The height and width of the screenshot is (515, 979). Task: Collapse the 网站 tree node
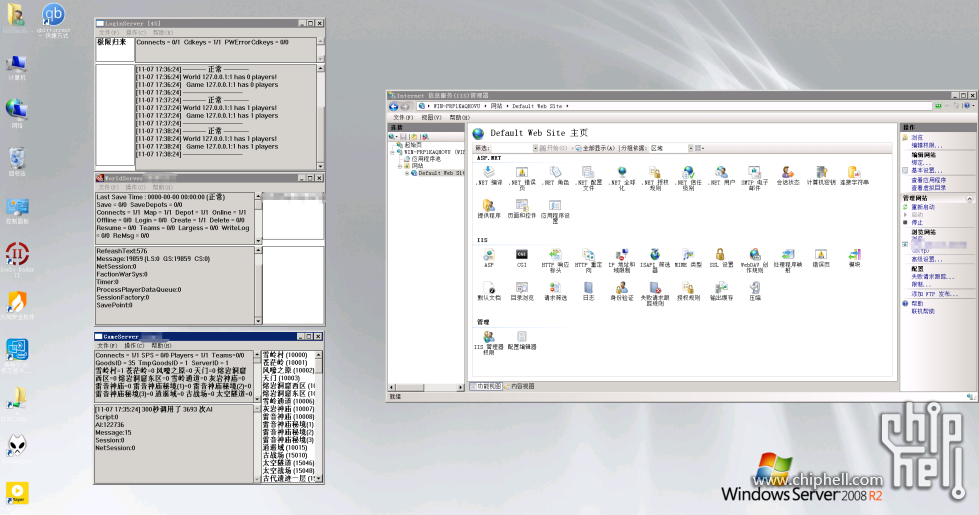coord(399,165)
